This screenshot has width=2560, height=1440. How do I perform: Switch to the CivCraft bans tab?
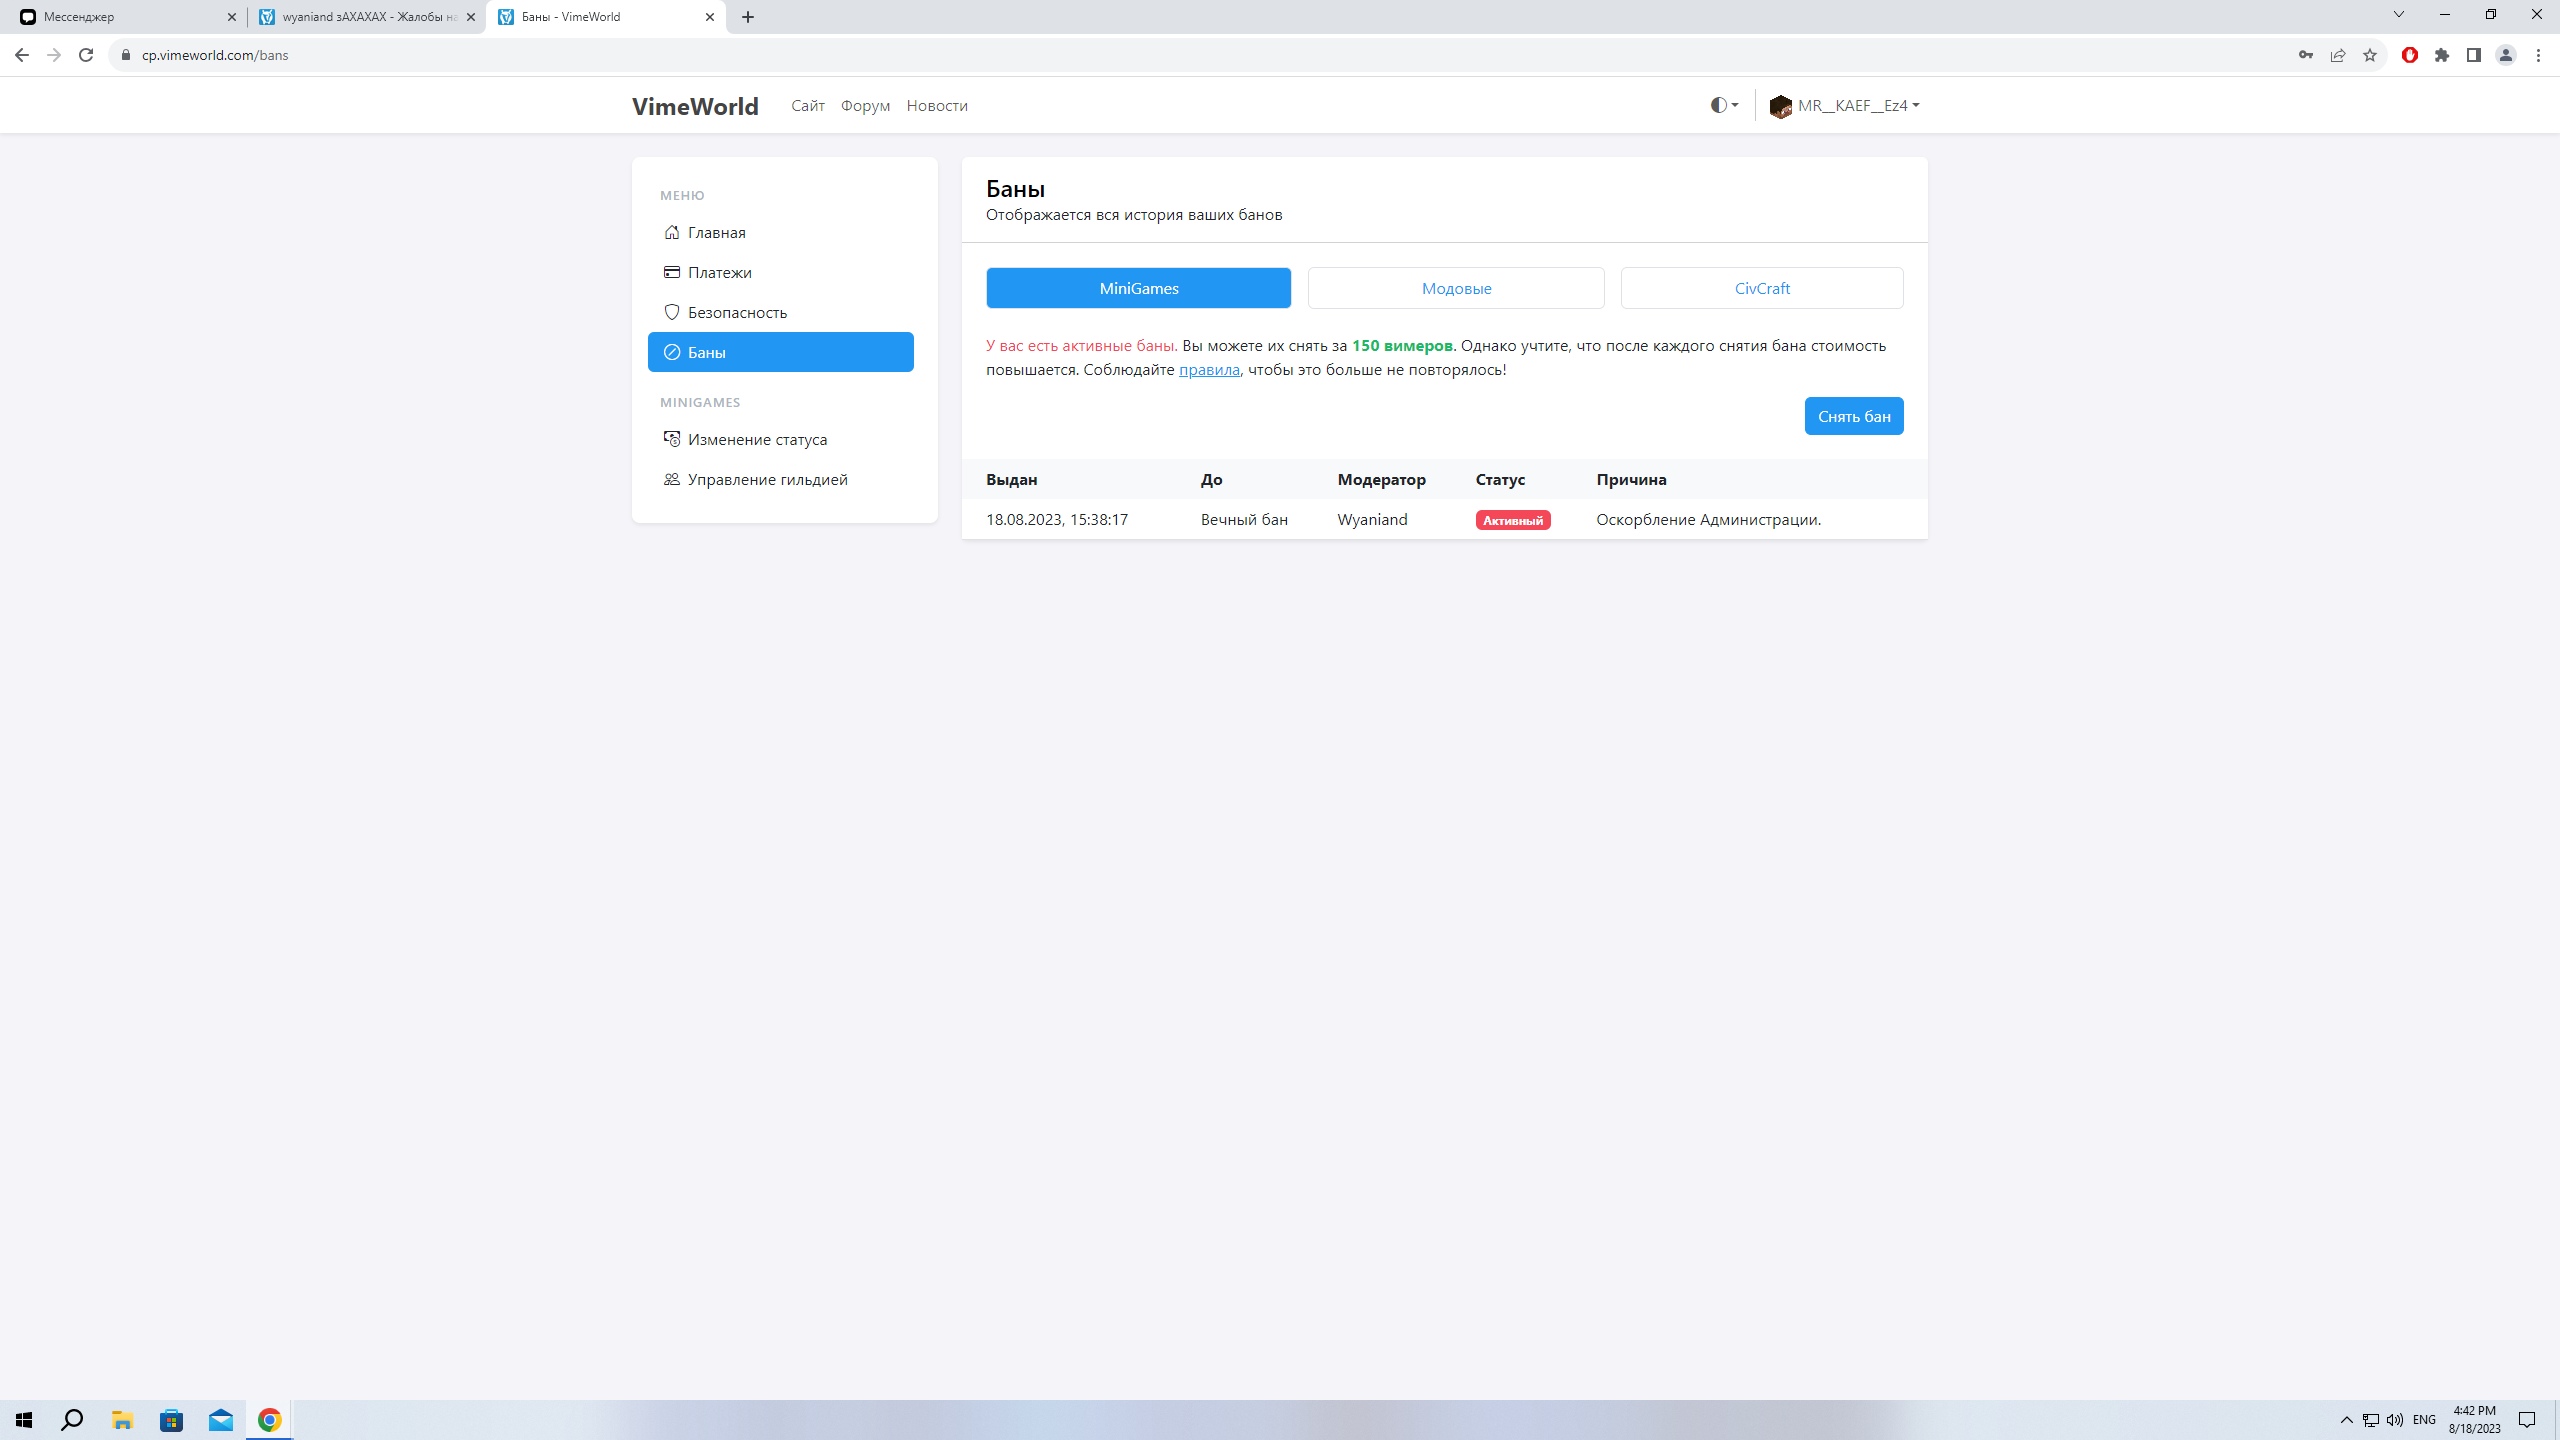(1762, 288)
